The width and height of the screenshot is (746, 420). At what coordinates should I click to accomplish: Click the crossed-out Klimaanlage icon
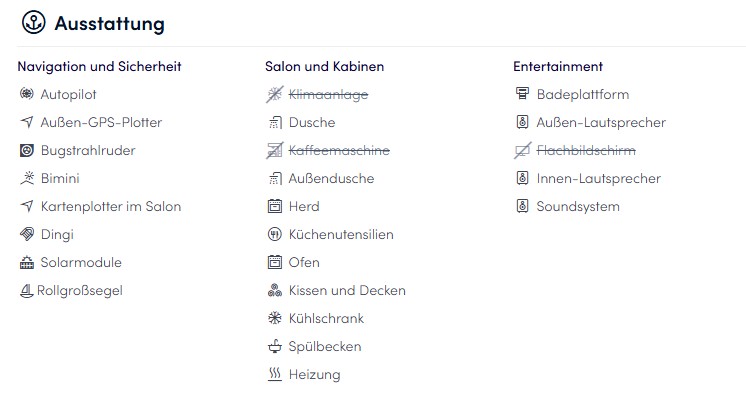[x=275, y=95]
